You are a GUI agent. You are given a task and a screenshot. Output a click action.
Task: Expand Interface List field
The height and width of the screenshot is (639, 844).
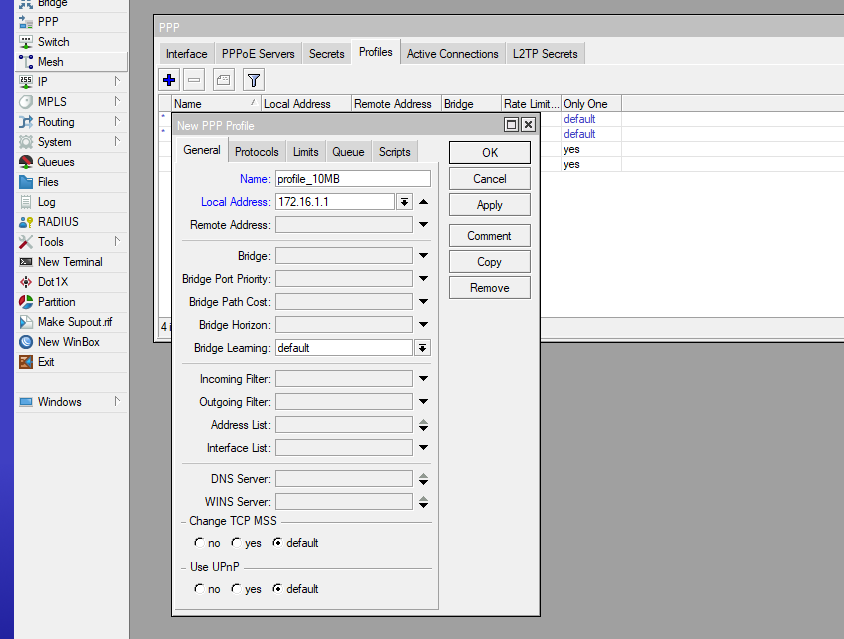(424, 447)
